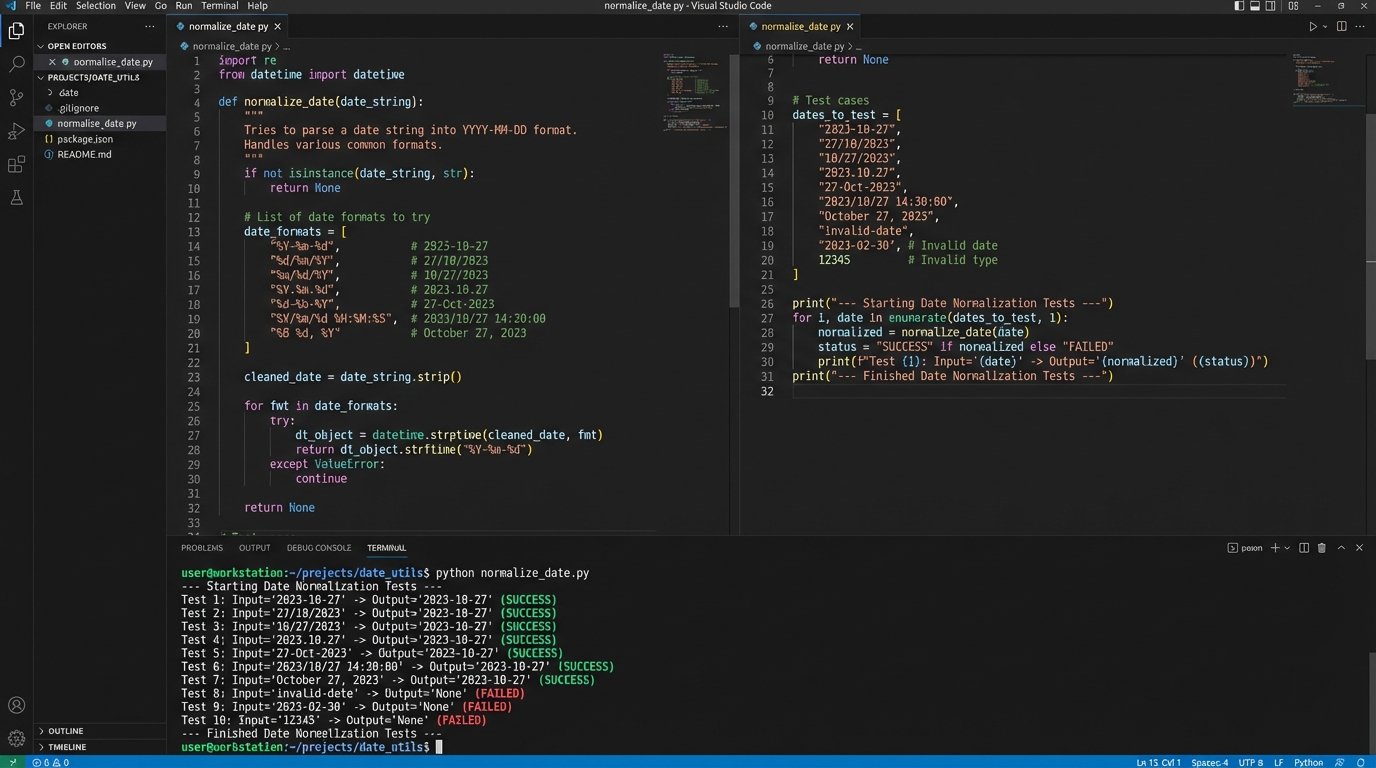Expand the date folder in Explorer
1376x768 pixels.
coord(68,92)
